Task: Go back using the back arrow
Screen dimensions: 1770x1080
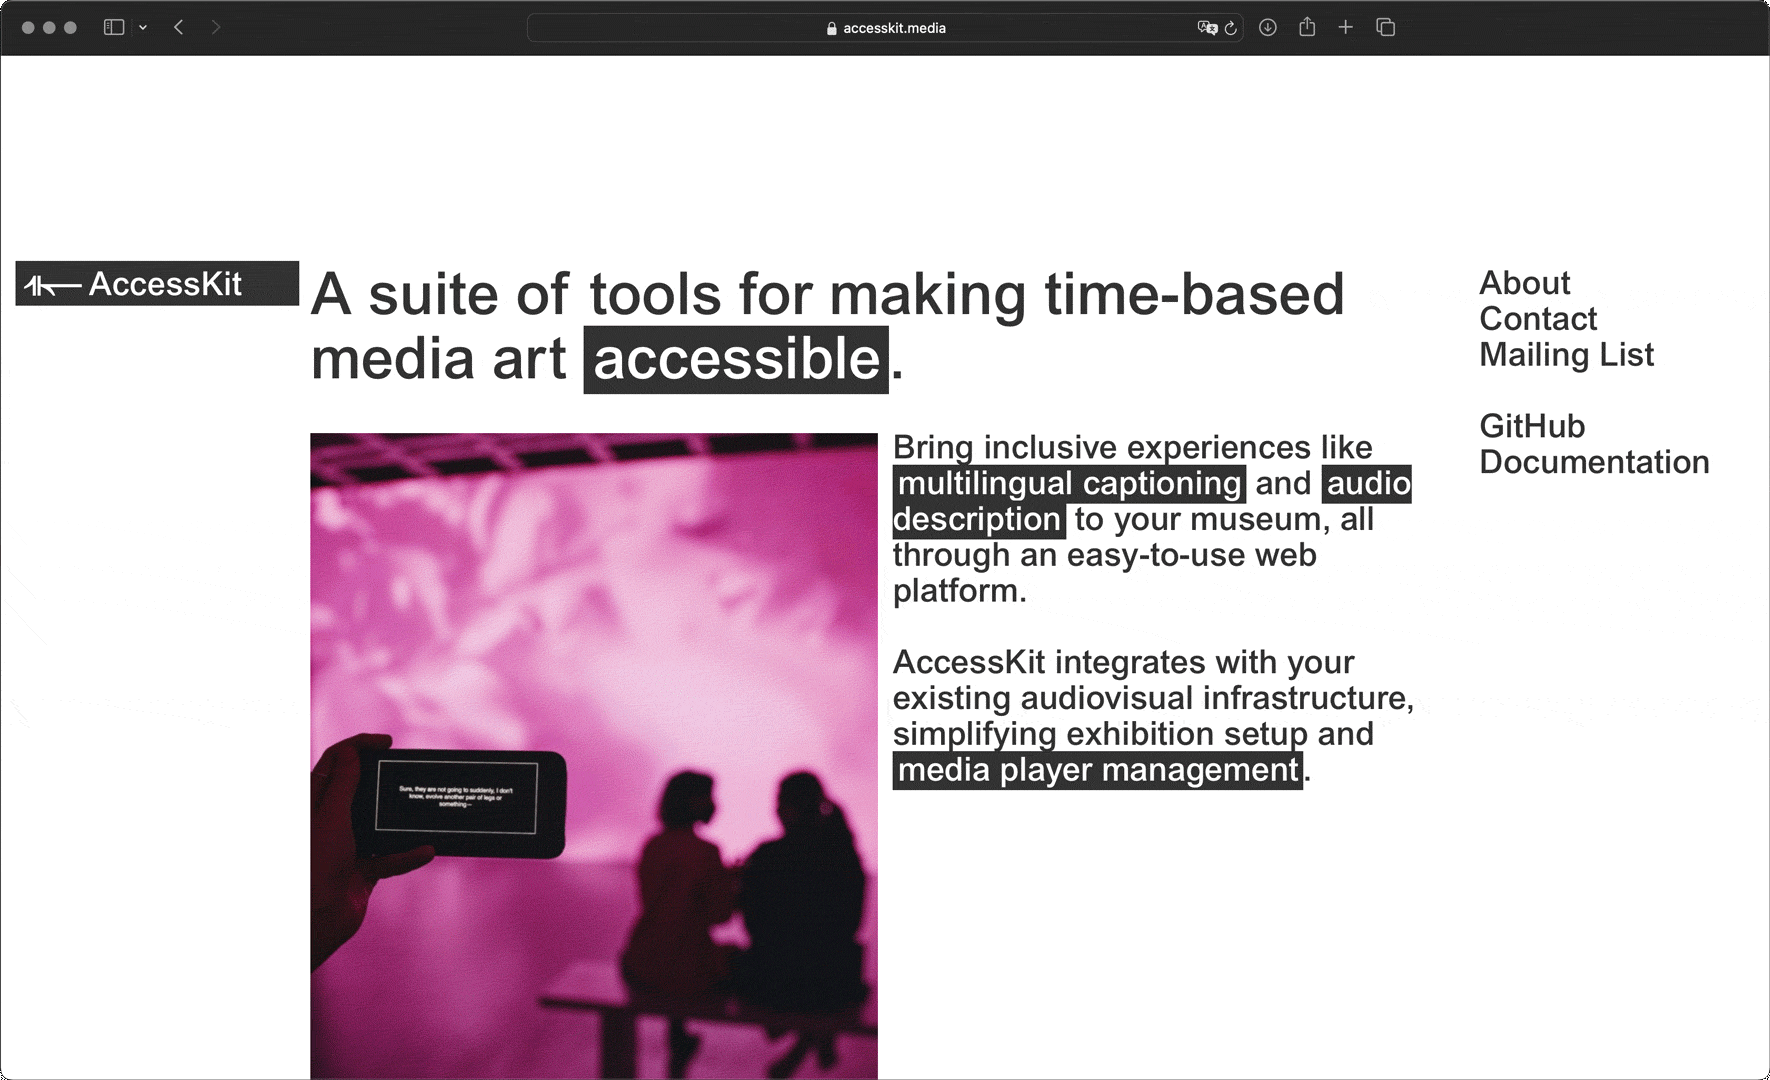Action: click(179, 28)
